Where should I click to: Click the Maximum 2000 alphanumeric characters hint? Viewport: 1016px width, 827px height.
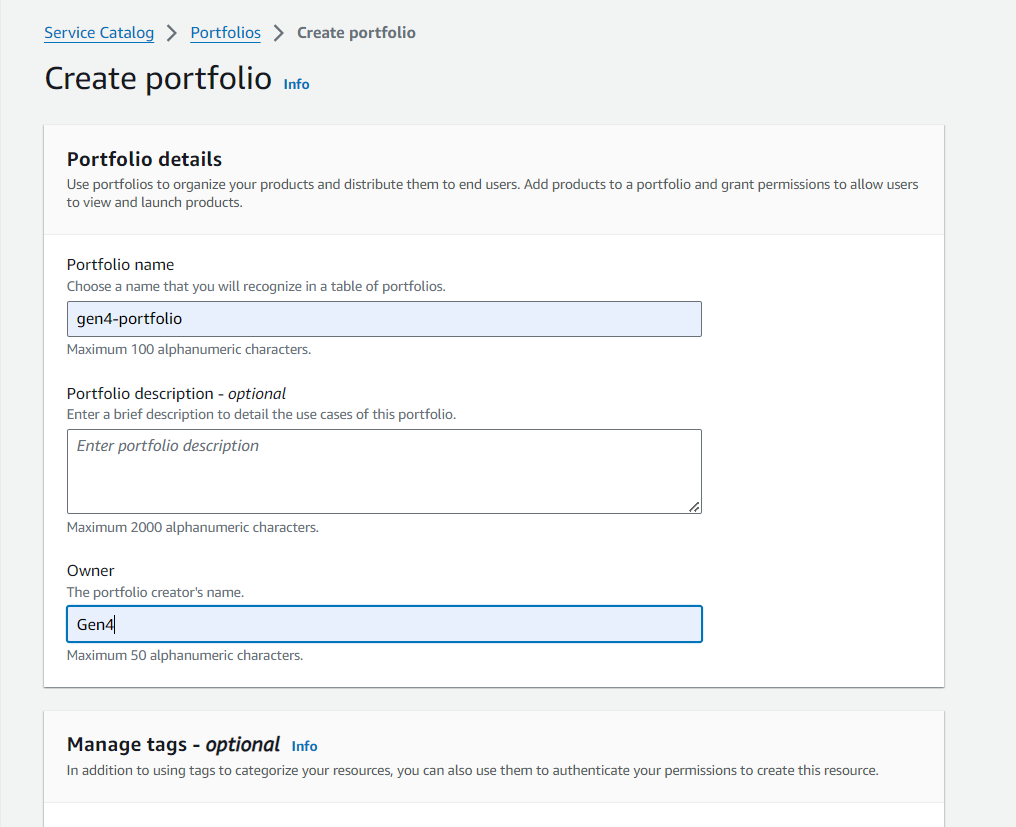pos(193,527)
